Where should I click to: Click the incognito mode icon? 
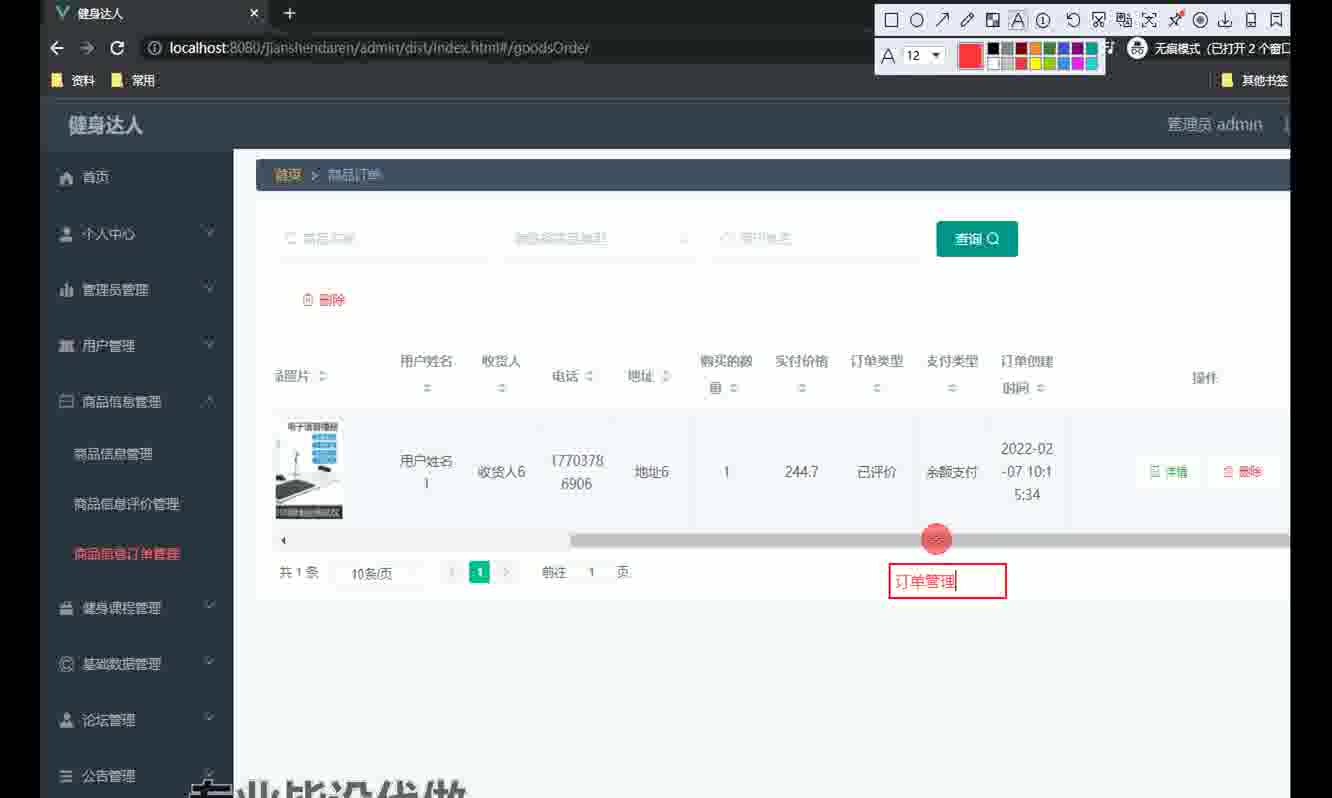click(1137, 48)
